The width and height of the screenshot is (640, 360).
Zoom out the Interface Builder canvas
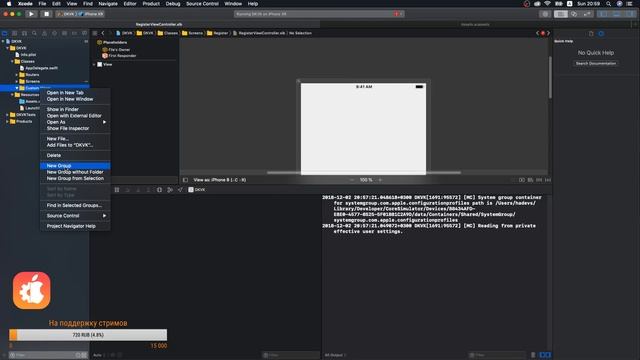(352, 180)
